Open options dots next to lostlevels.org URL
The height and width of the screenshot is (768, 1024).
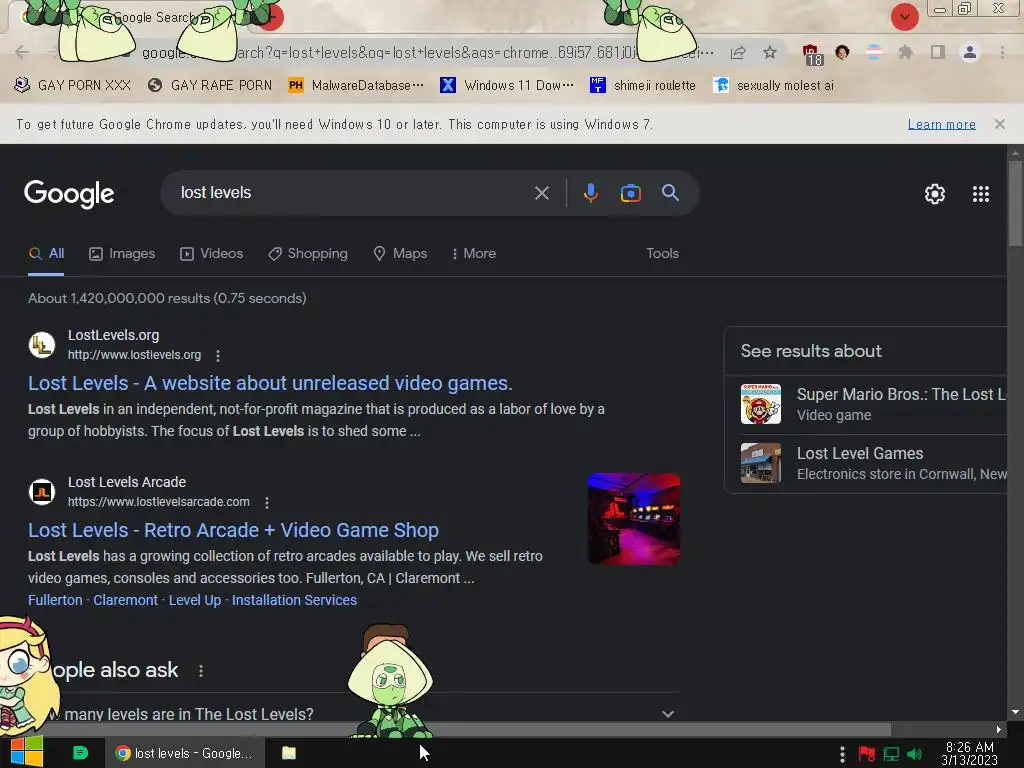click(218, 355)
